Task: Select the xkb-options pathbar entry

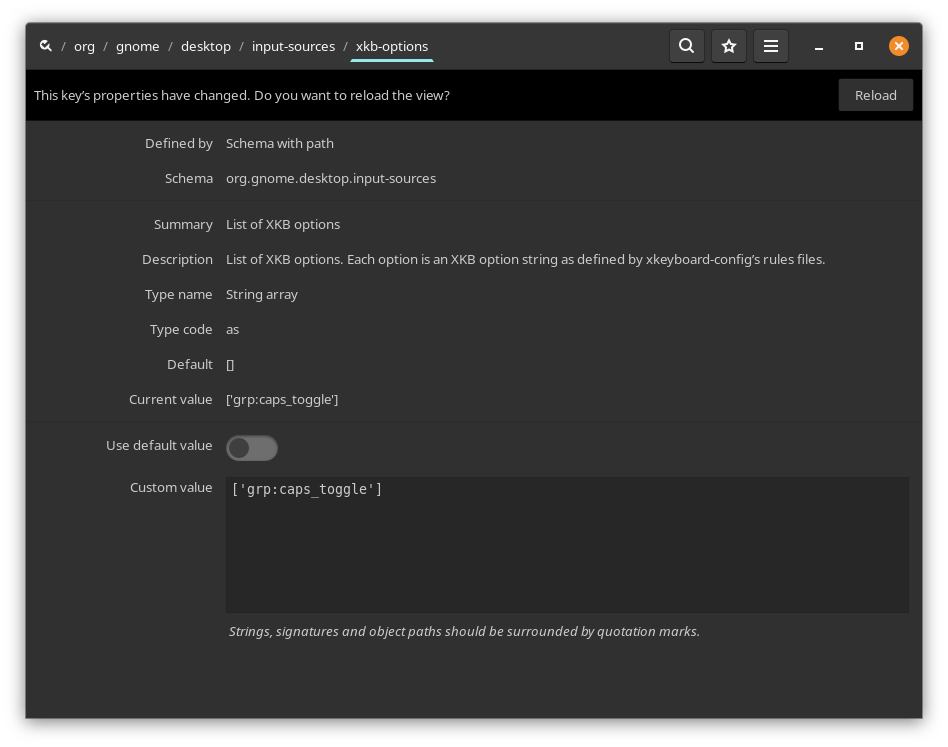Action: (x=392, y=46)
